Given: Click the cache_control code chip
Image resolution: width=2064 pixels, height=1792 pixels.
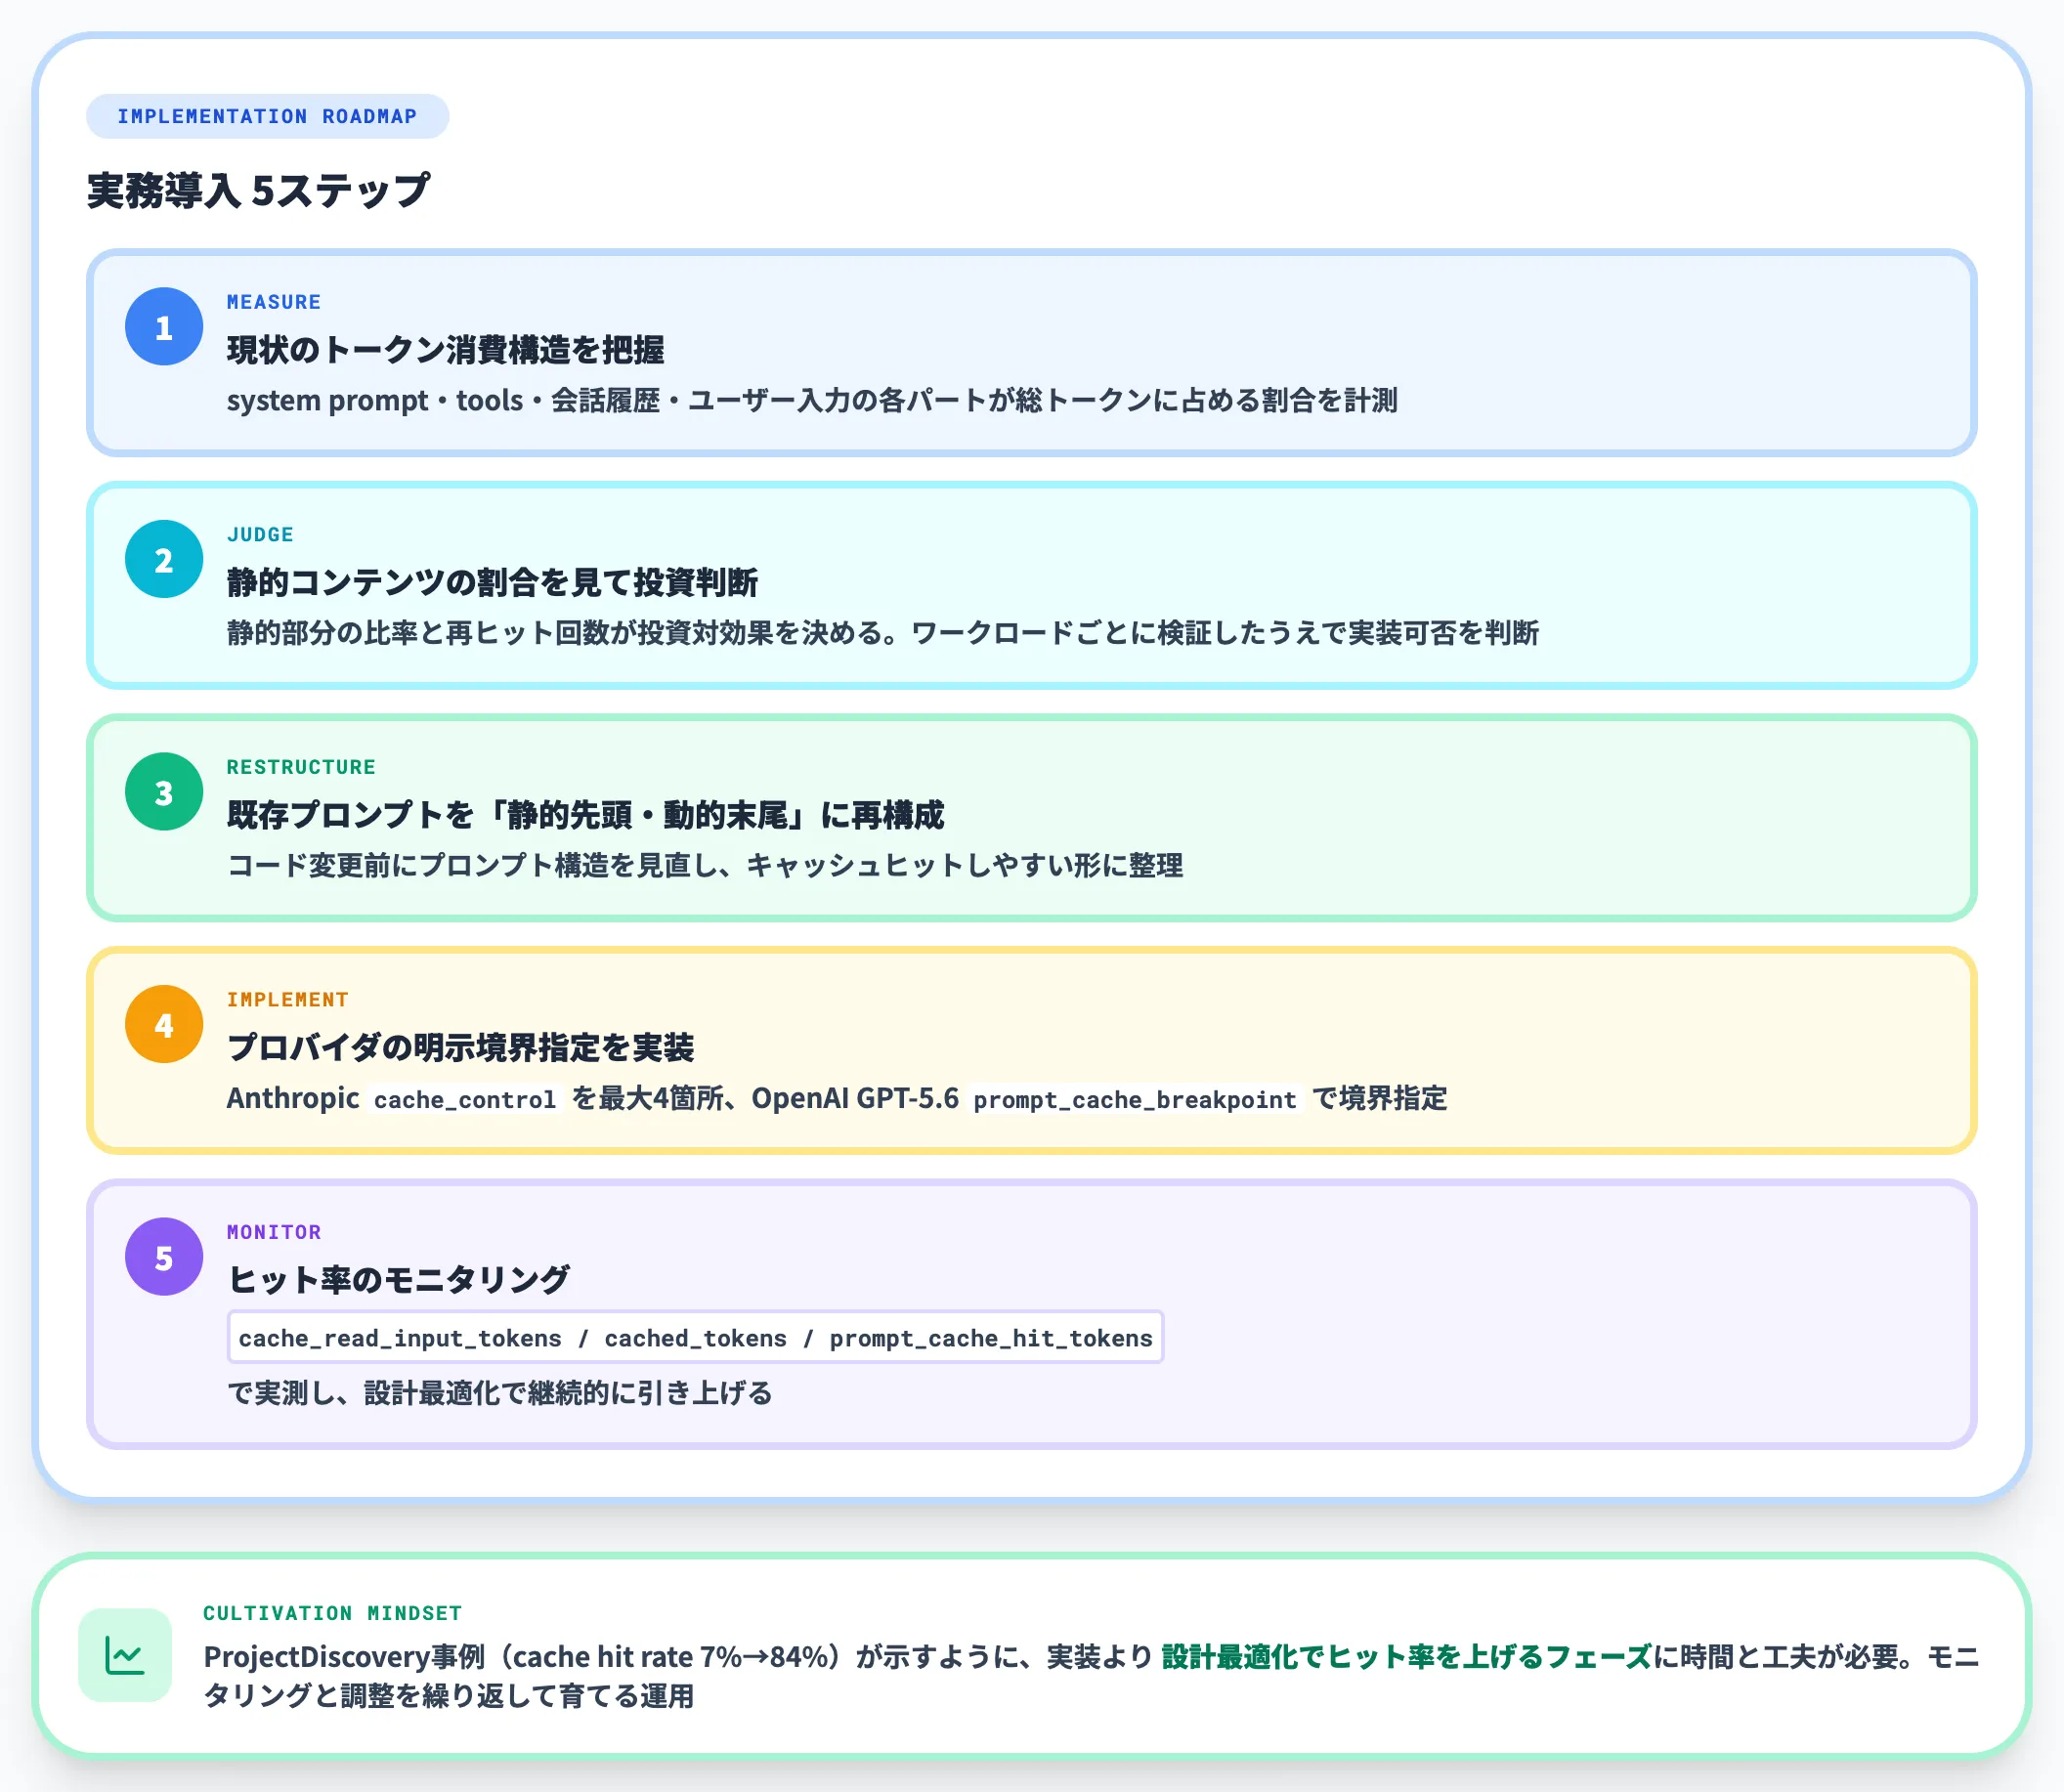Looking at the screenshot, I should (x=465, y=1099).
